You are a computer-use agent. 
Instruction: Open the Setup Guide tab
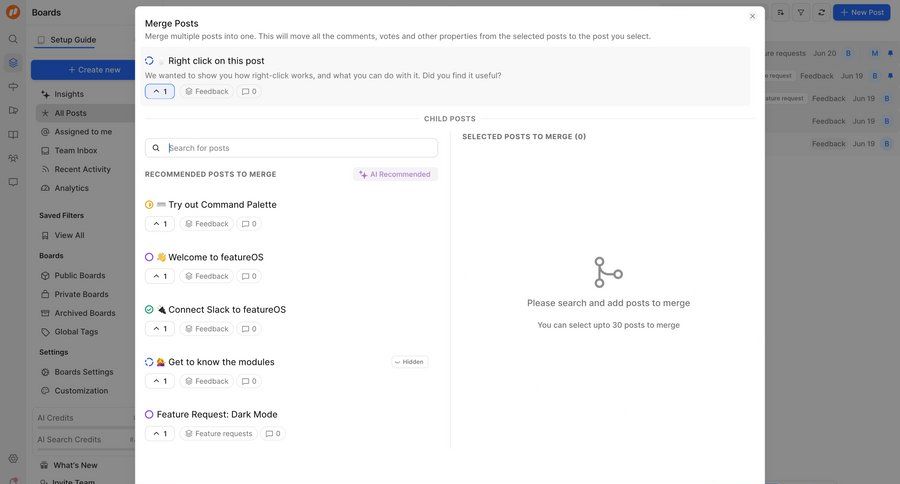point(67,40)
